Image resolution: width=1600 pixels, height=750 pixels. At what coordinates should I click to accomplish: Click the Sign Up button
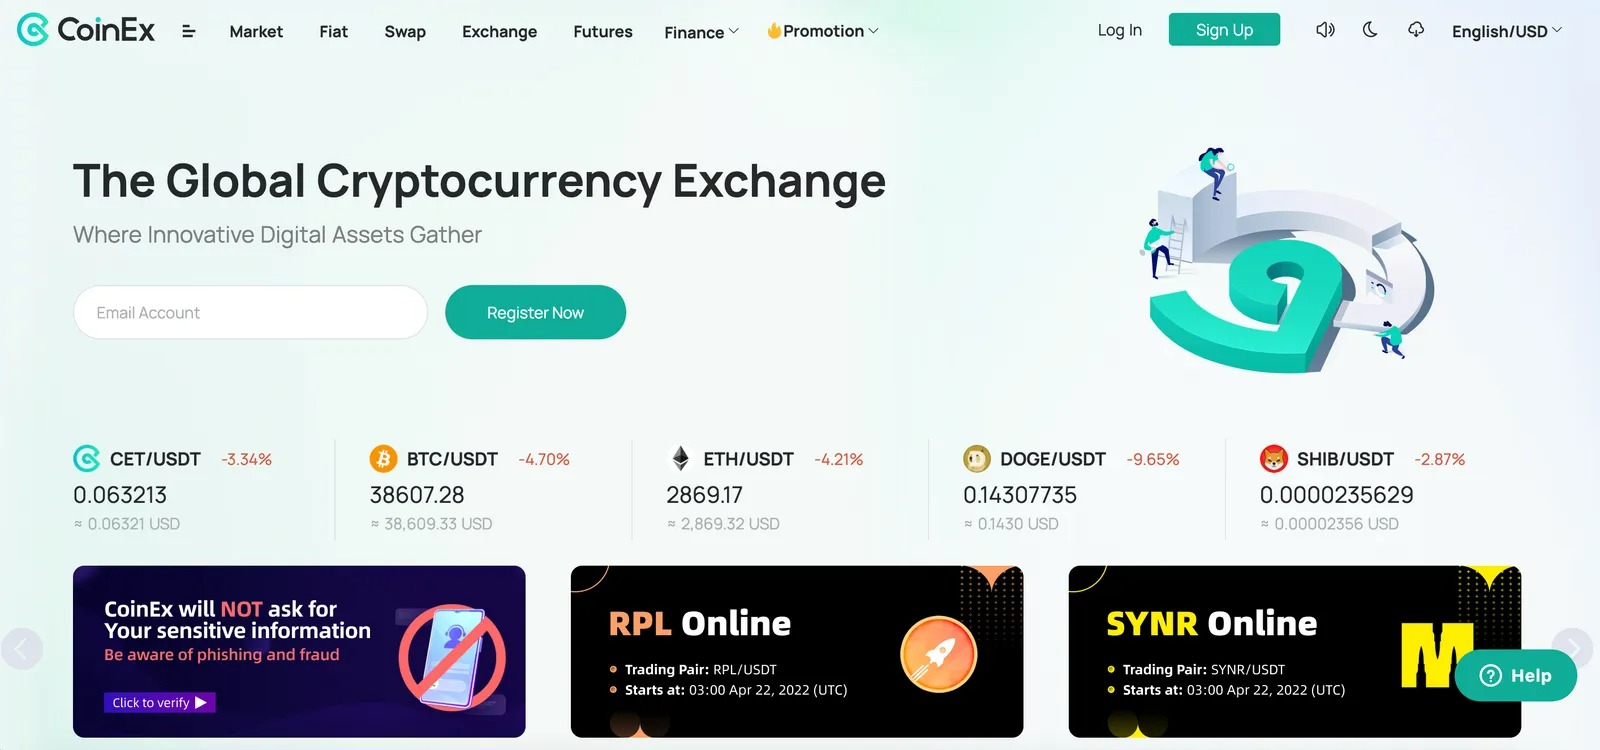click(x=1224, y=30)
